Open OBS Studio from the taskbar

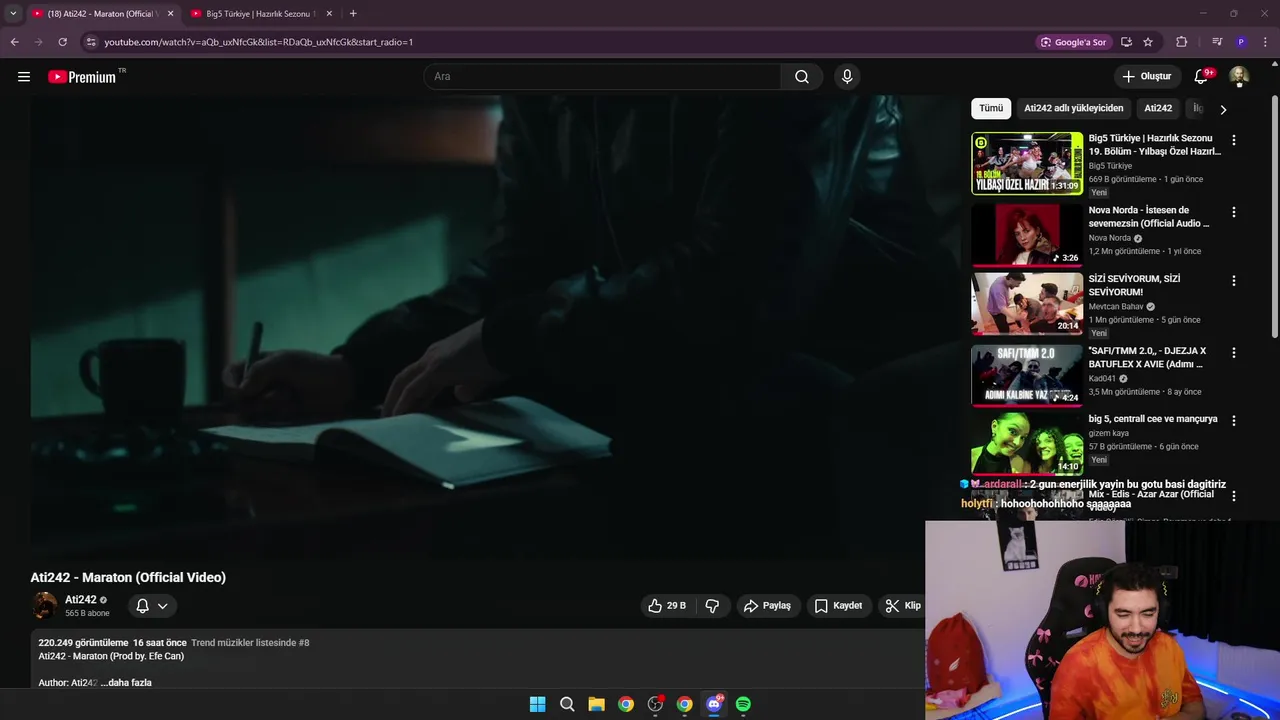point(655,704)
